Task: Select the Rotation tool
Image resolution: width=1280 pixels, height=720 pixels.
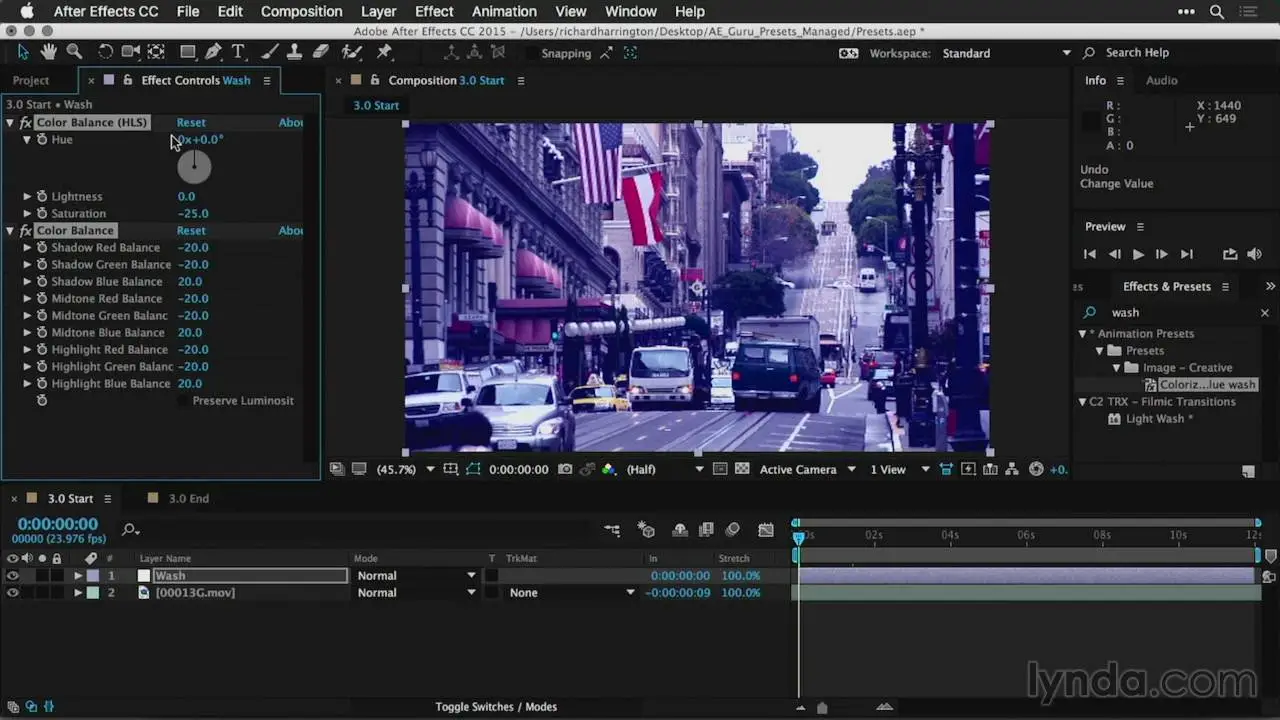Action: [x=105, y=52]
